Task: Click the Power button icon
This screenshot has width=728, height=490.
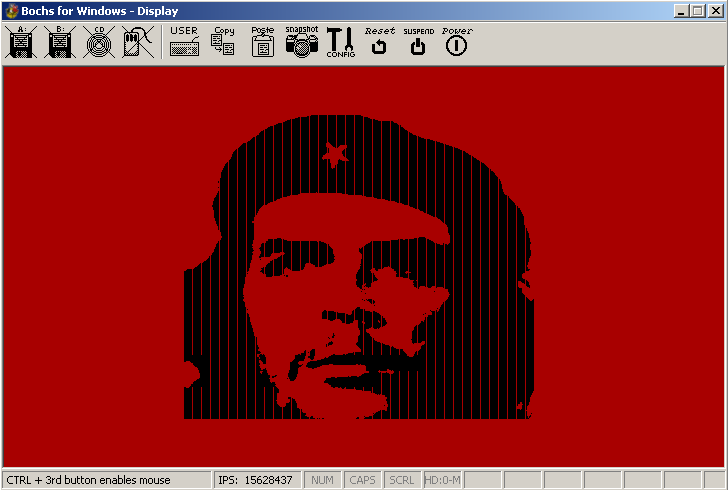Action: pyautogui.click(x=457, y=42)
